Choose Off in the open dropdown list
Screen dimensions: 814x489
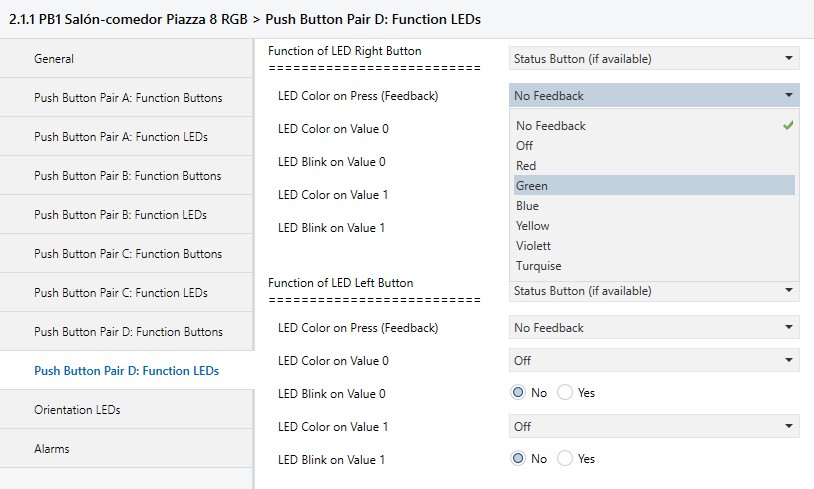pos(524,146)
